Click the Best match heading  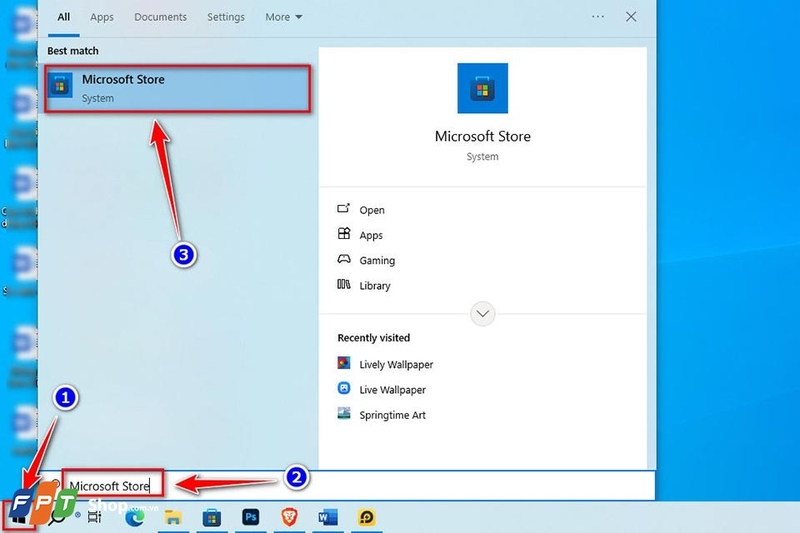click(x=73, y=51)
